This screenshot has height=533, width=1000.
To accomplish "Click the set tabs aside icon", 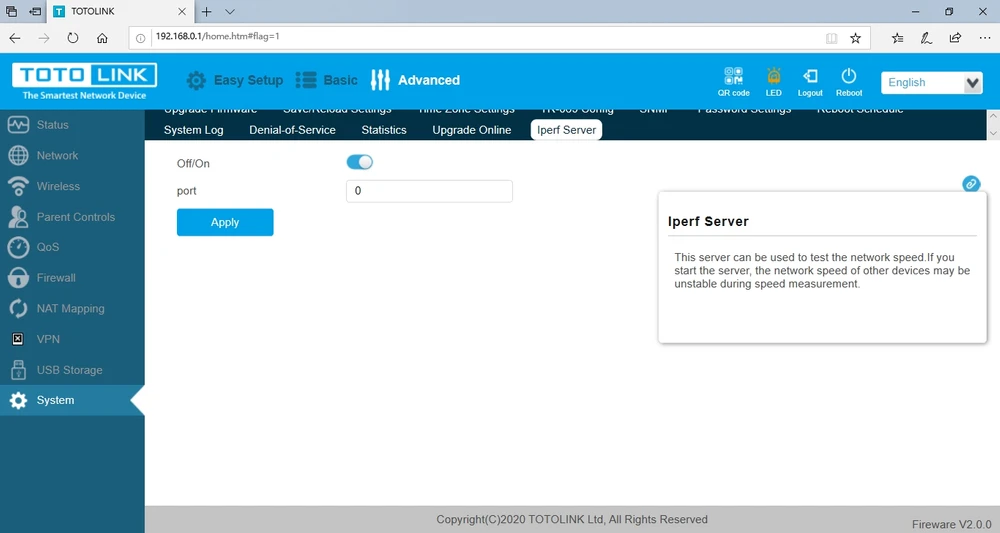I will [35, 11].
